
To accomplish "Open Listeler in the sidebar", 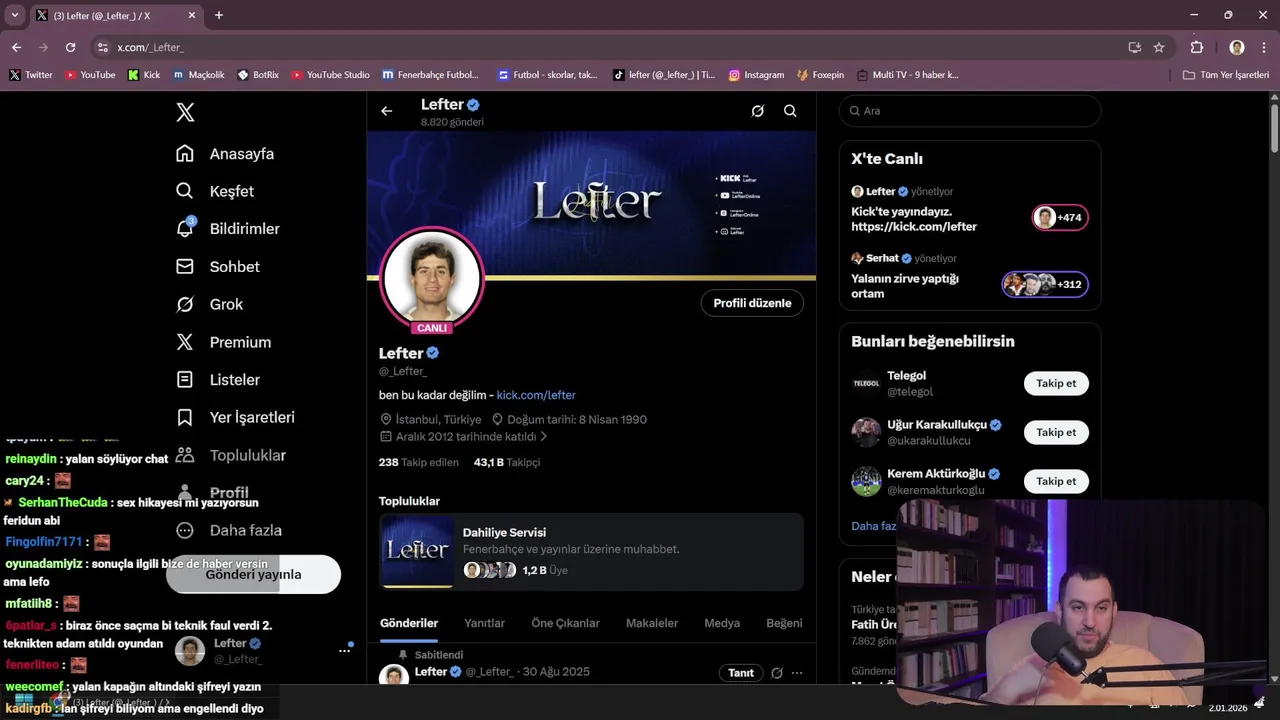I will pos(234,380).
